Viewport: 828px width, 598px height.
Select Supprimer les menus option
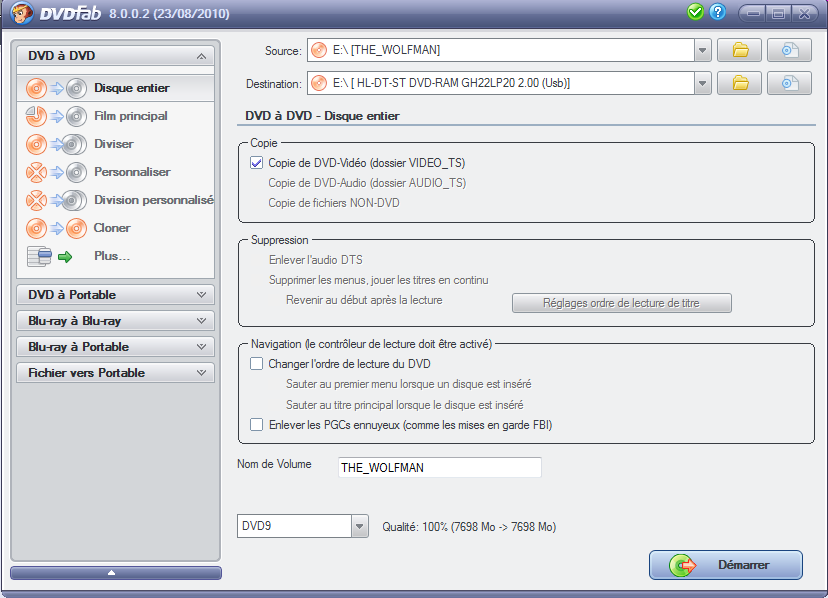379,280
